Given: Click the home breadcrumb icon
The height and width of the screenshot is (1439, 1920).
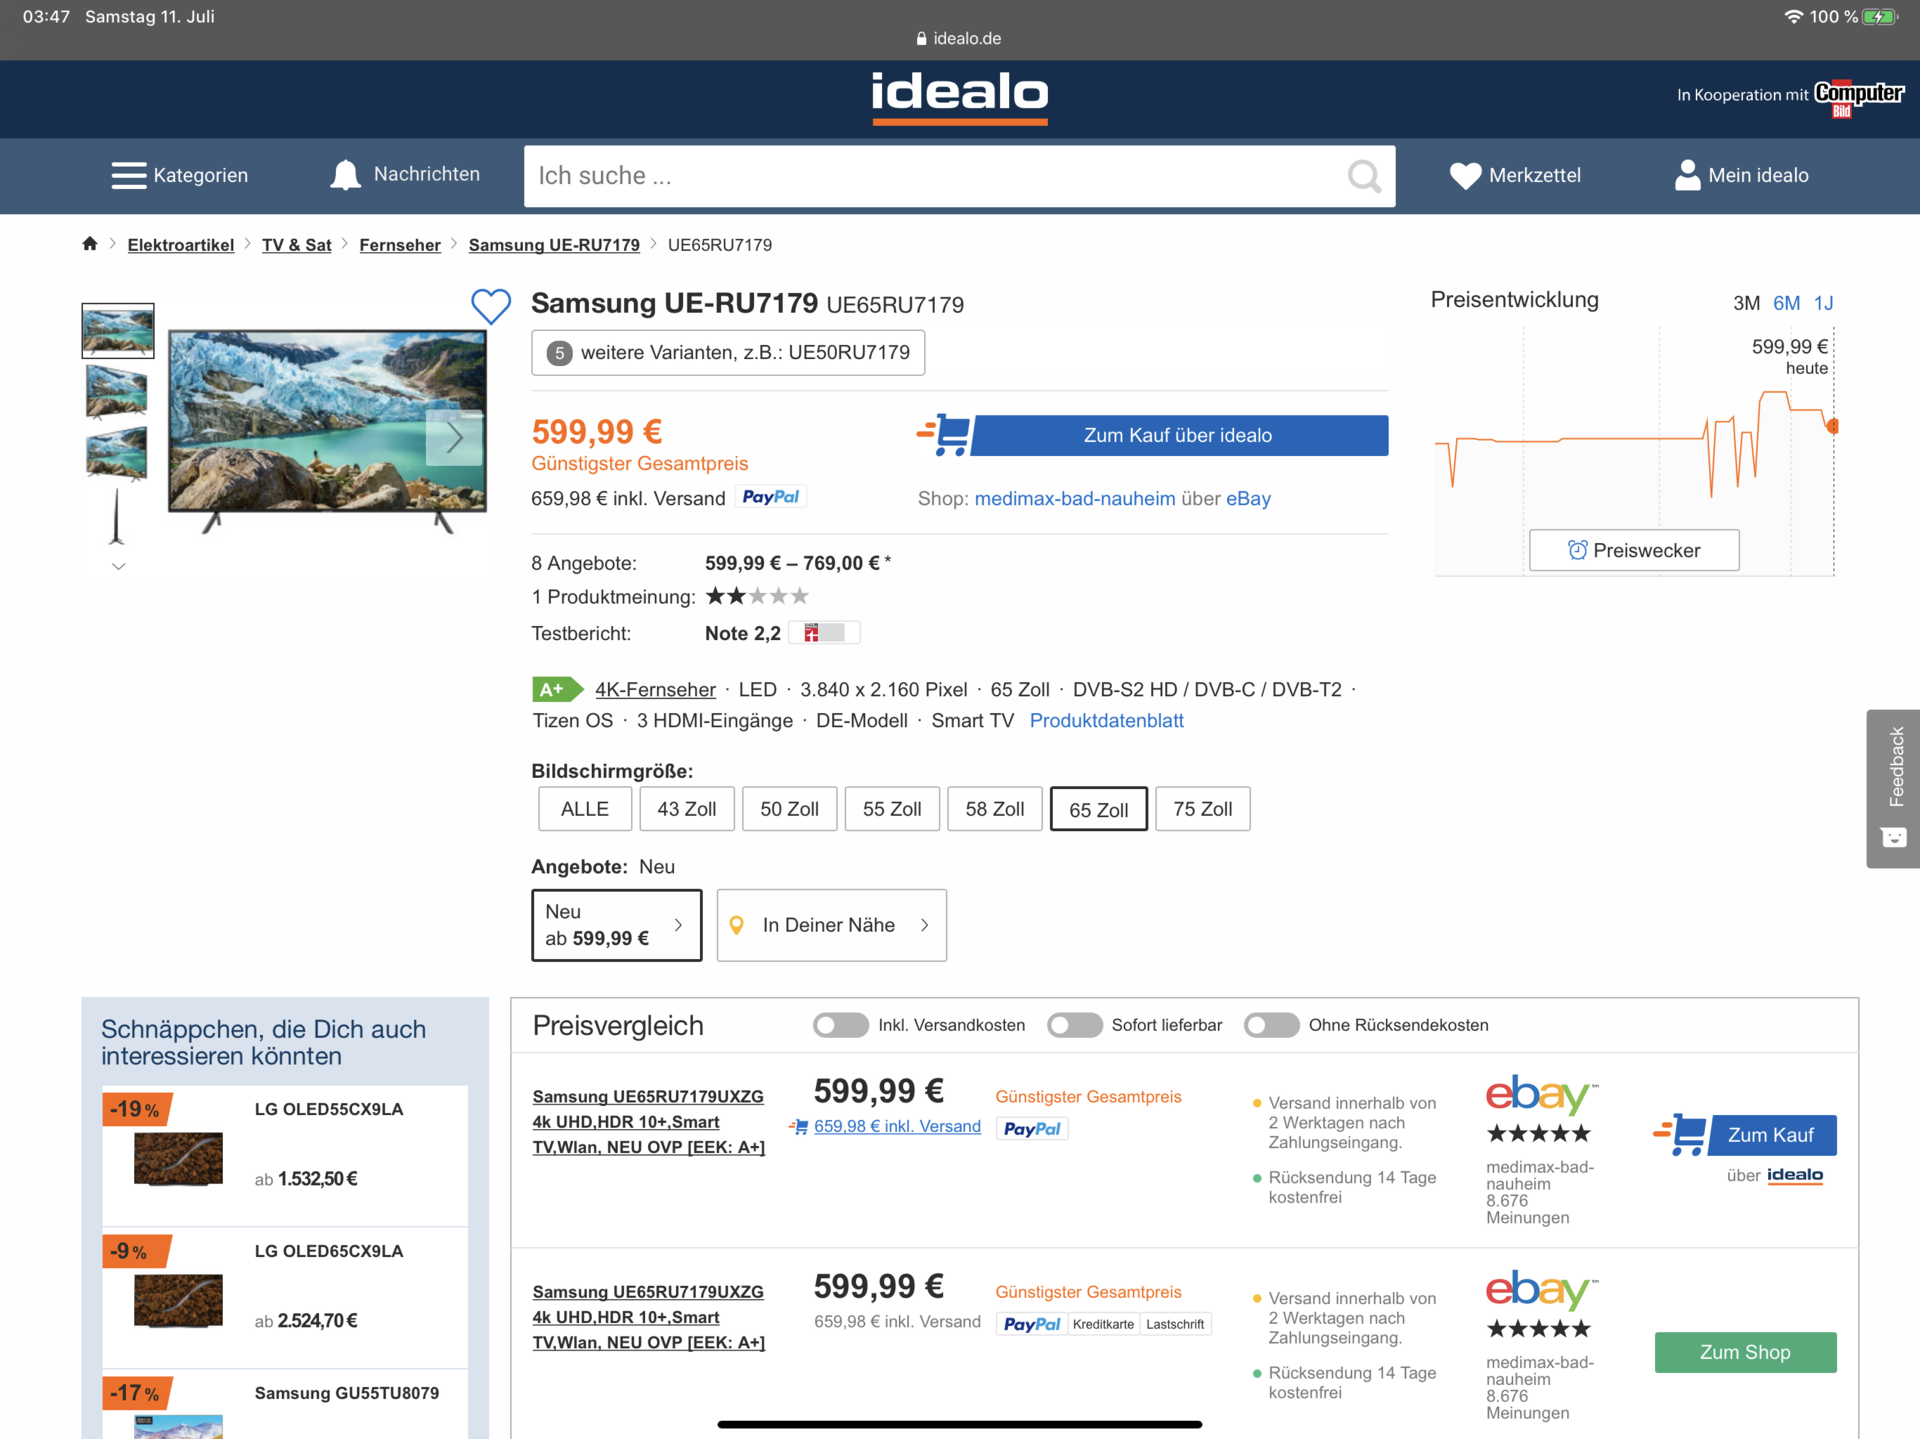Looking at the screenshot, I should [90, 244].
